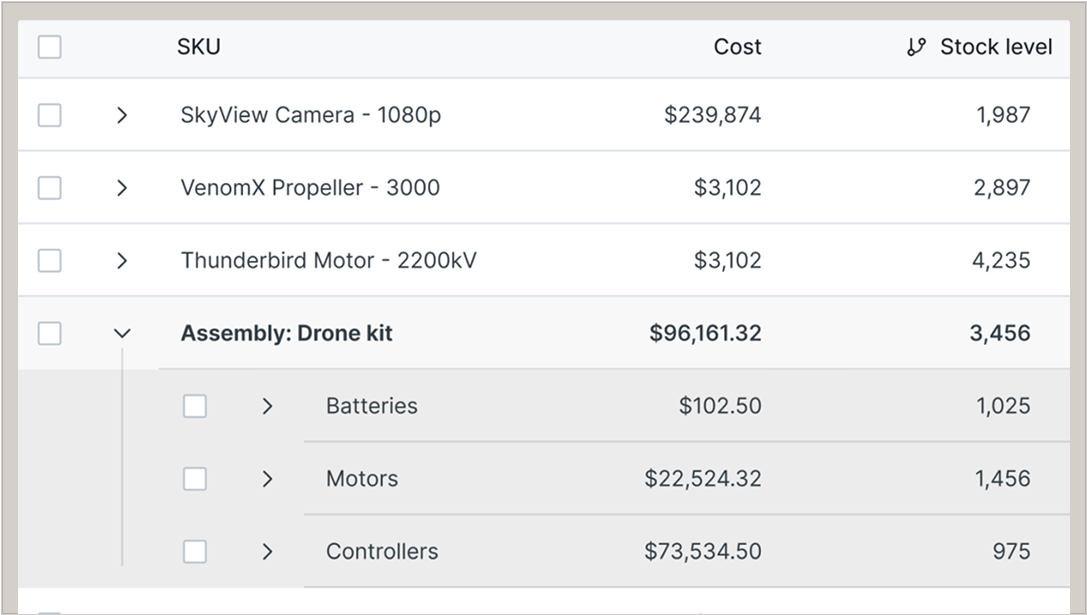
Task: Expand the Batteries sub-row
Action: (x=267, y=406)
